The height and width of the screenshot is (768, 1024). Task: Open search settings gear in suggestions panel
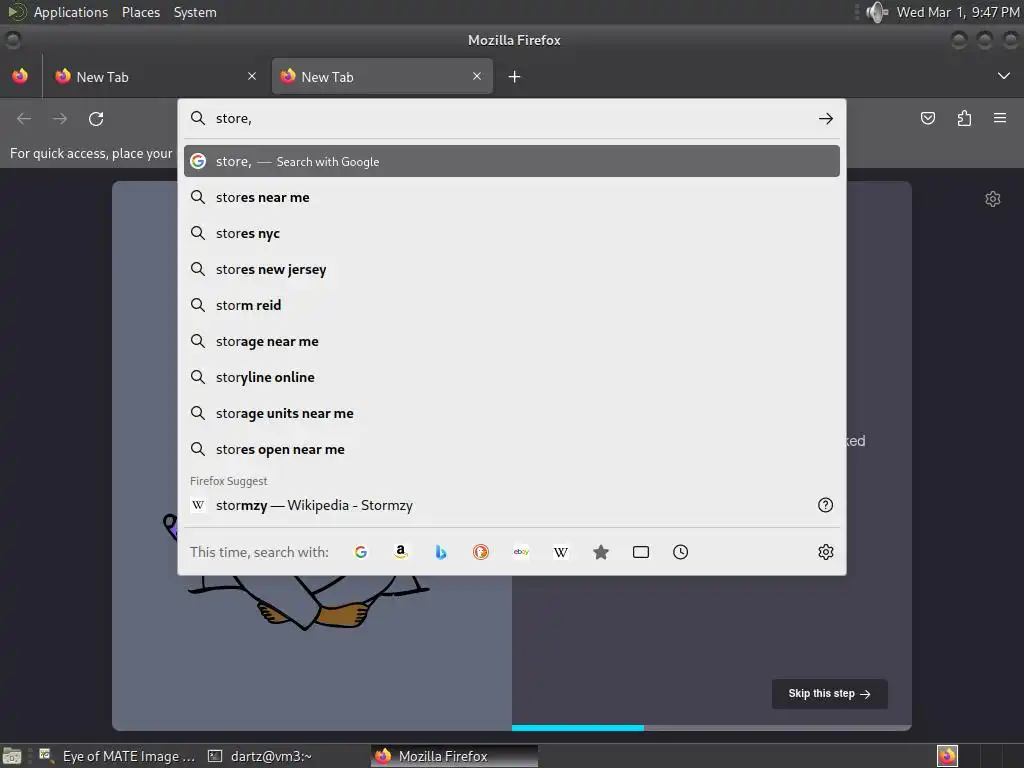[825, 552]
